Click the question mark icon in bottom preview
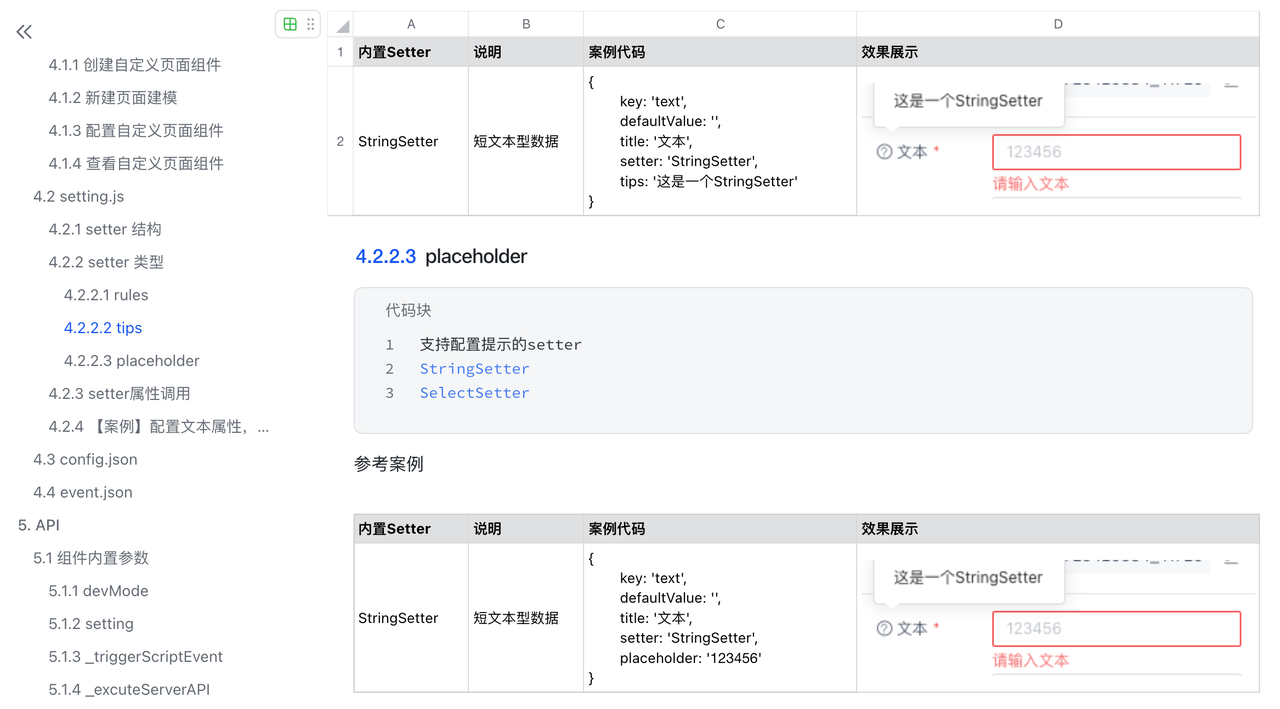 point(884,629)
